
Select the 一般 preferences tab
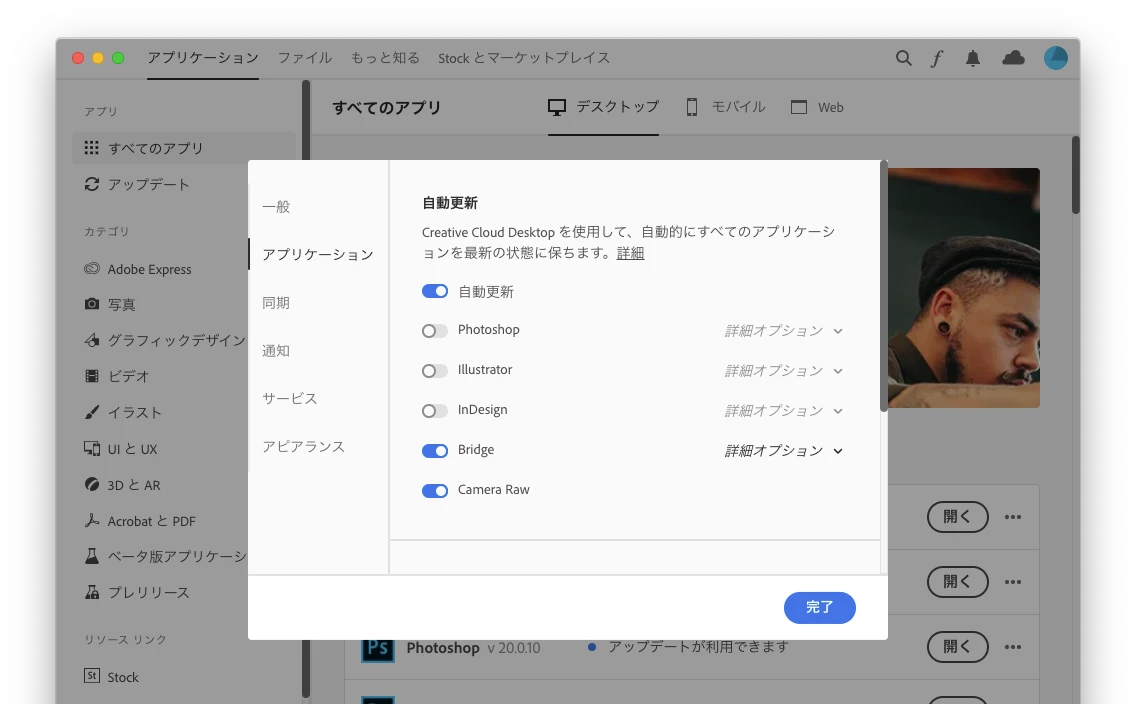(x=276, y=206)
